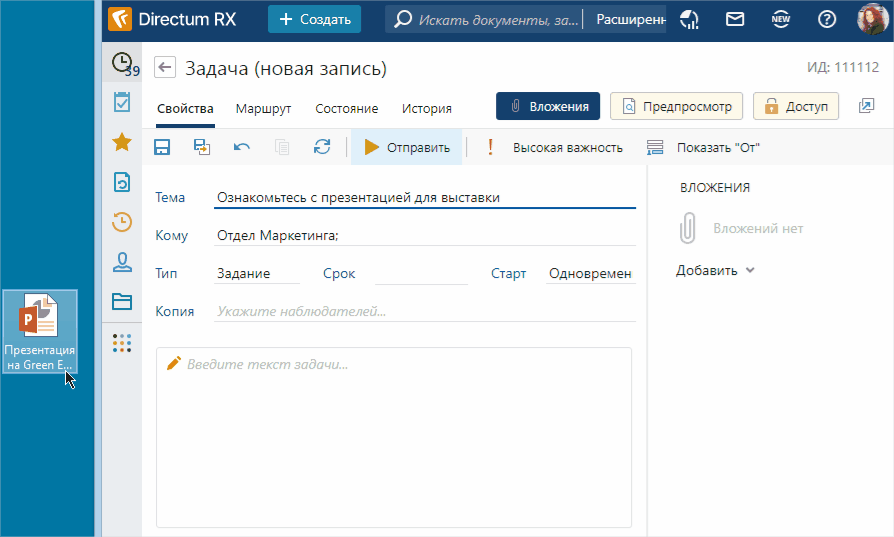Viewport: 894px width, 537px height.
Task: Open the Старт field dropdown
Action: [590, 274]
